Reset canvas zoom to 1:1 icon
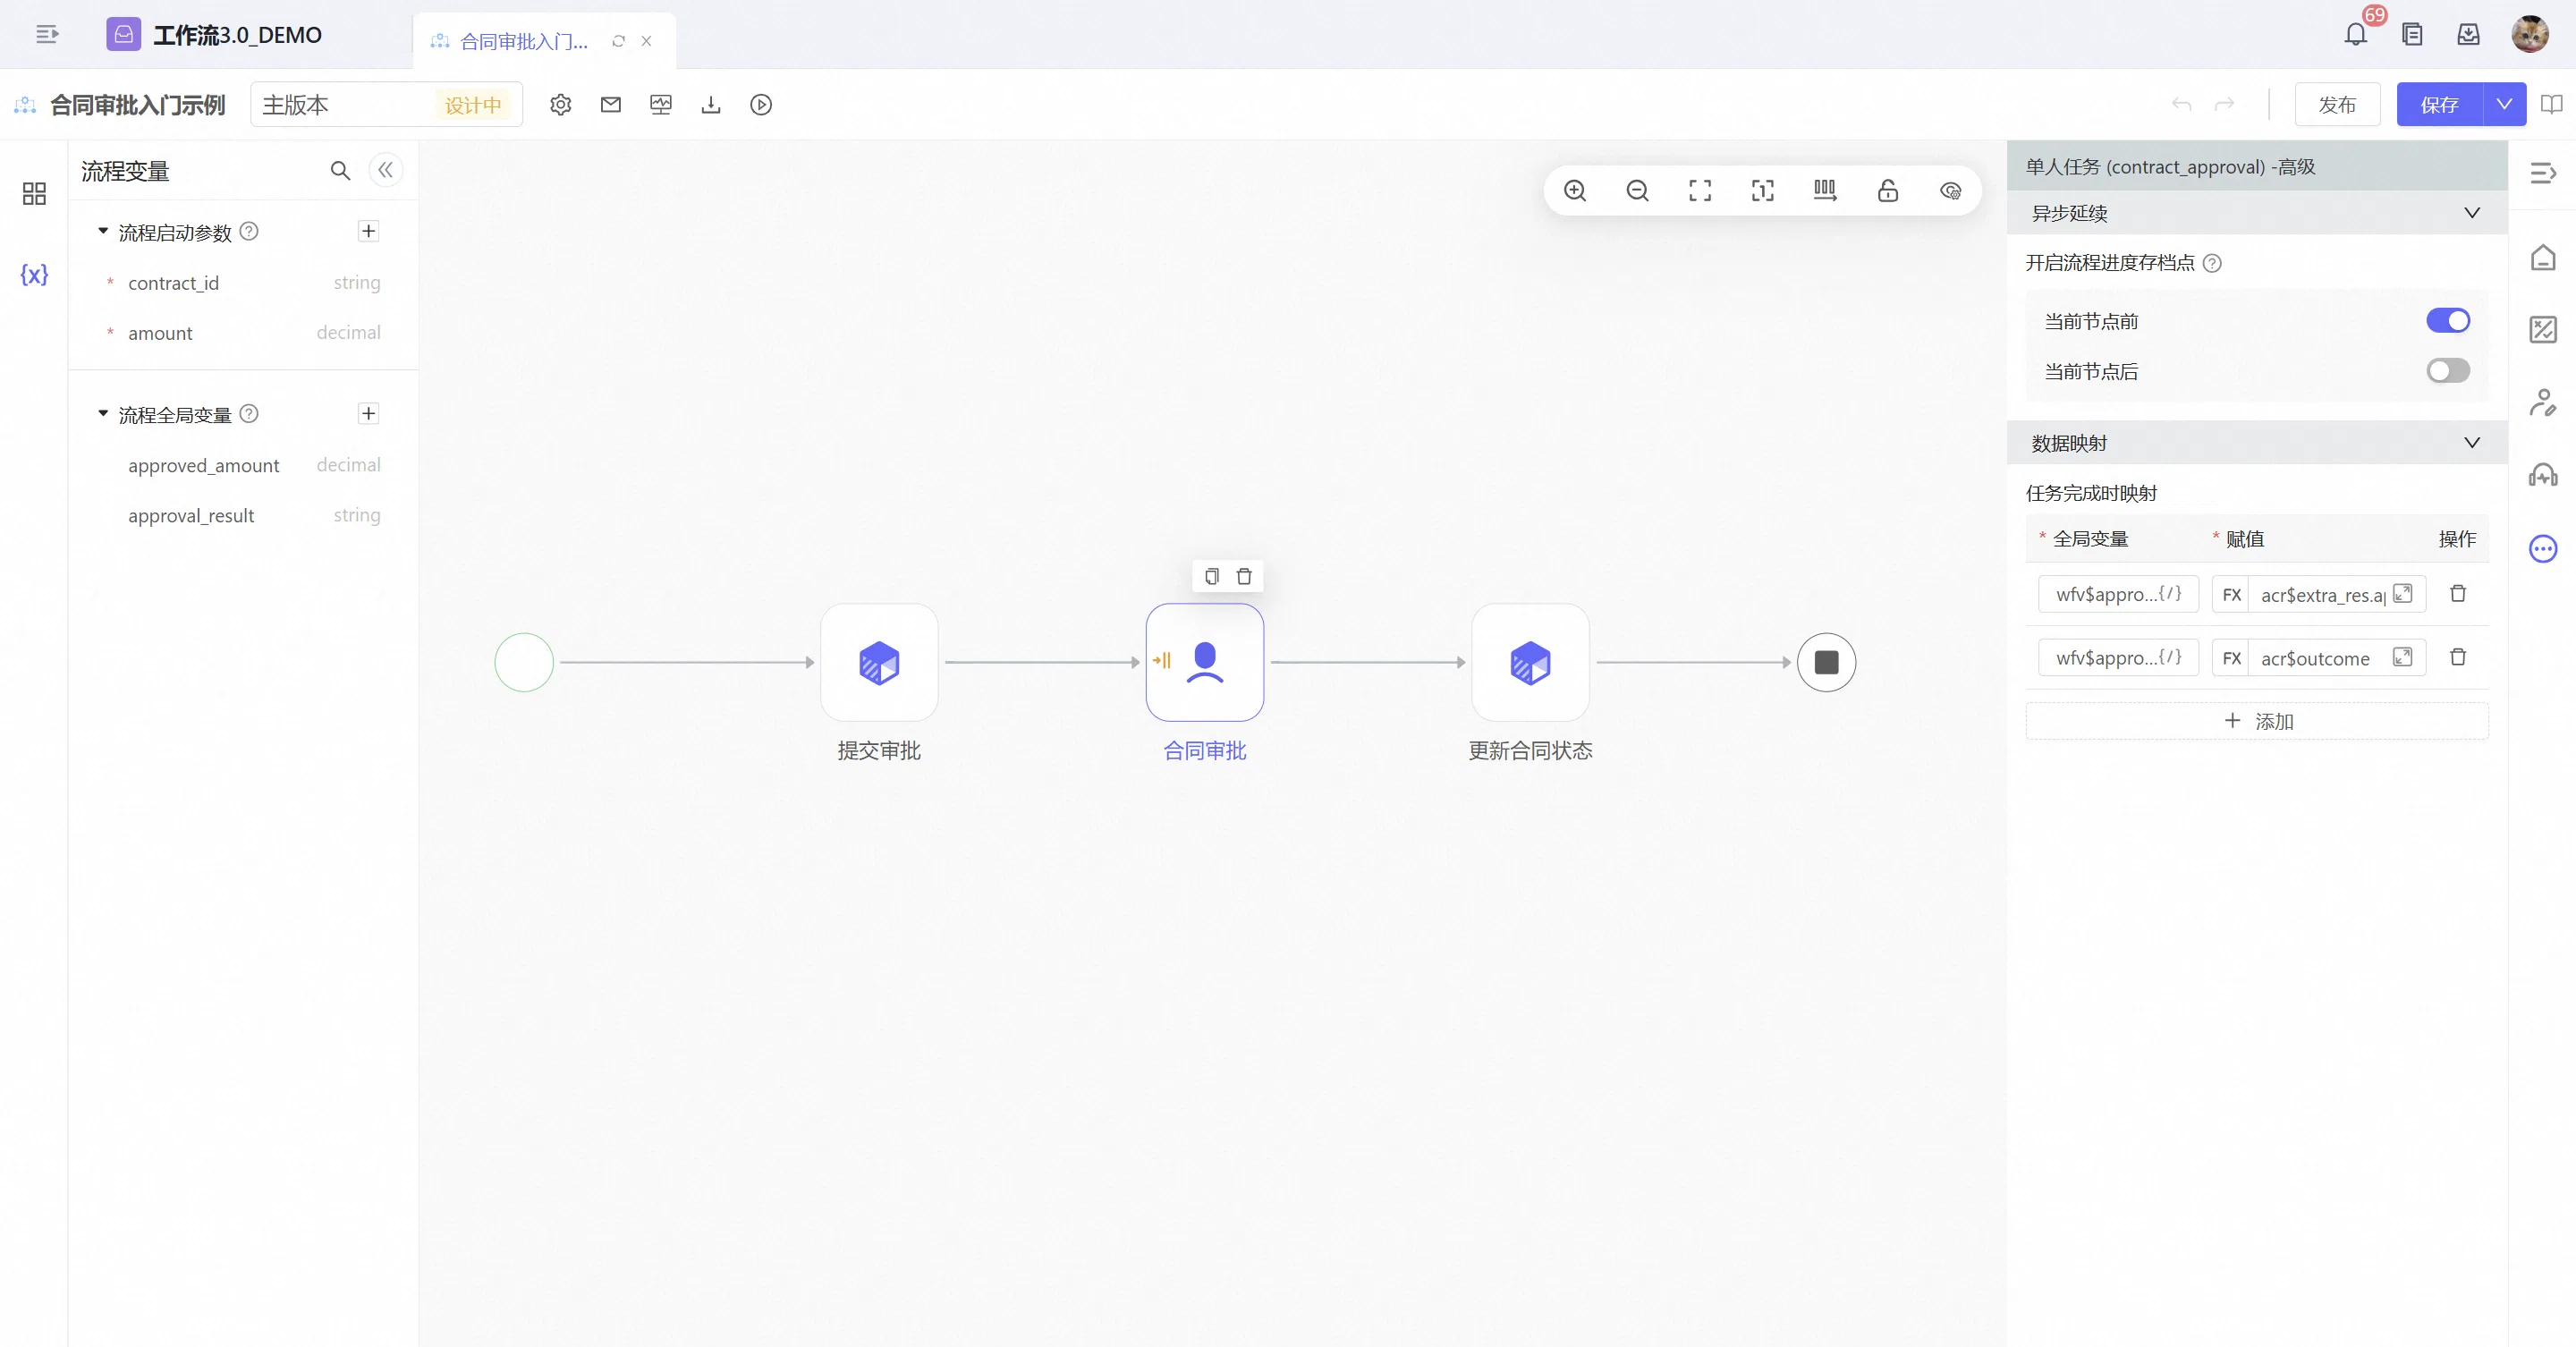Viewport: 2576px width, 1347px height. coord(1763,191)
